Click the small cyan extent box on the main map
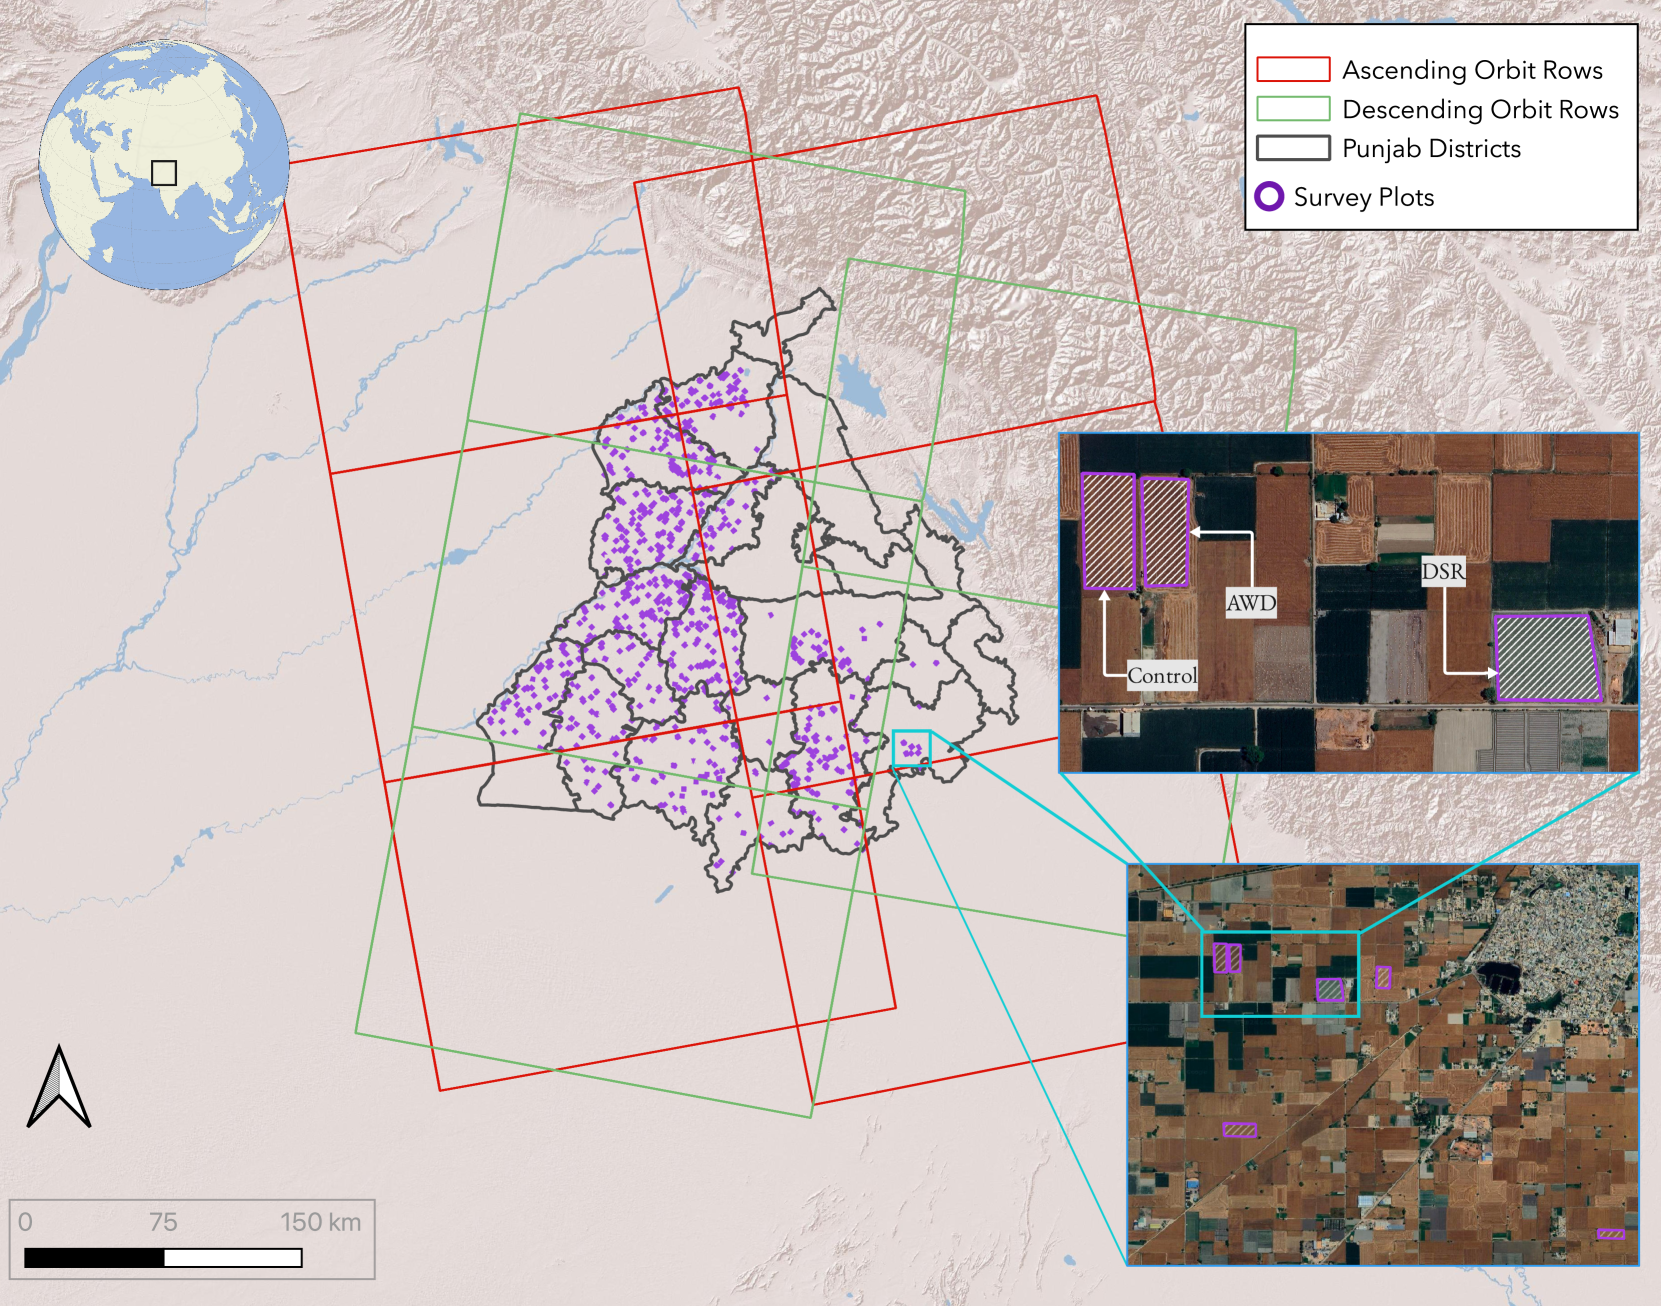 click(x=911, y=749)
